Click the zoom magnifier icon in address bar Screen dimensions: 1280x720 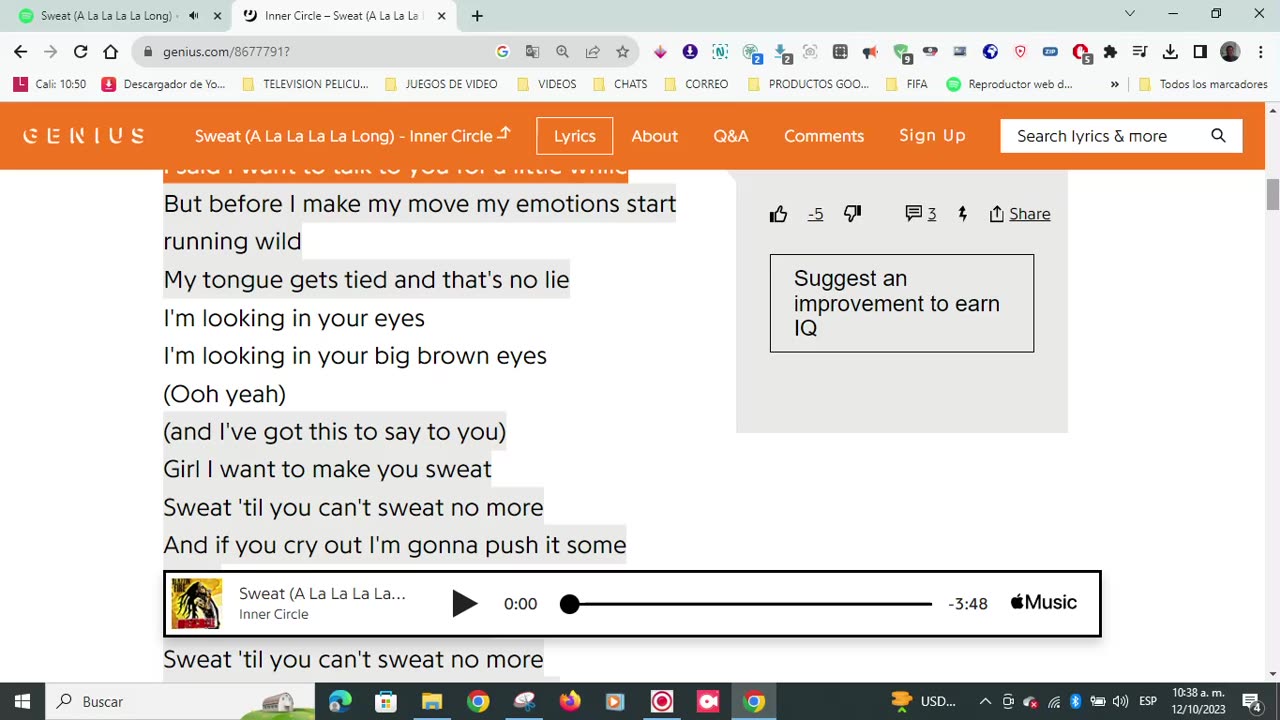tap(562, 51)
